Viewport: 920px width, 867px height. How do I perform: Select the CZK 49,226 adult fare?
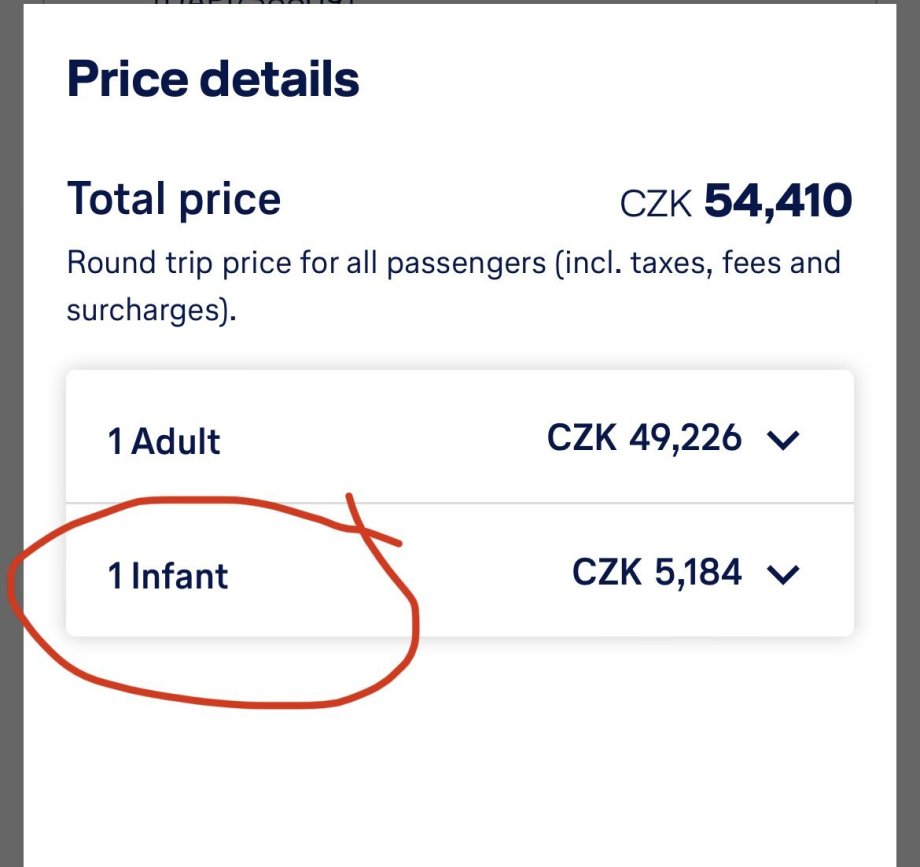point(645,438)
